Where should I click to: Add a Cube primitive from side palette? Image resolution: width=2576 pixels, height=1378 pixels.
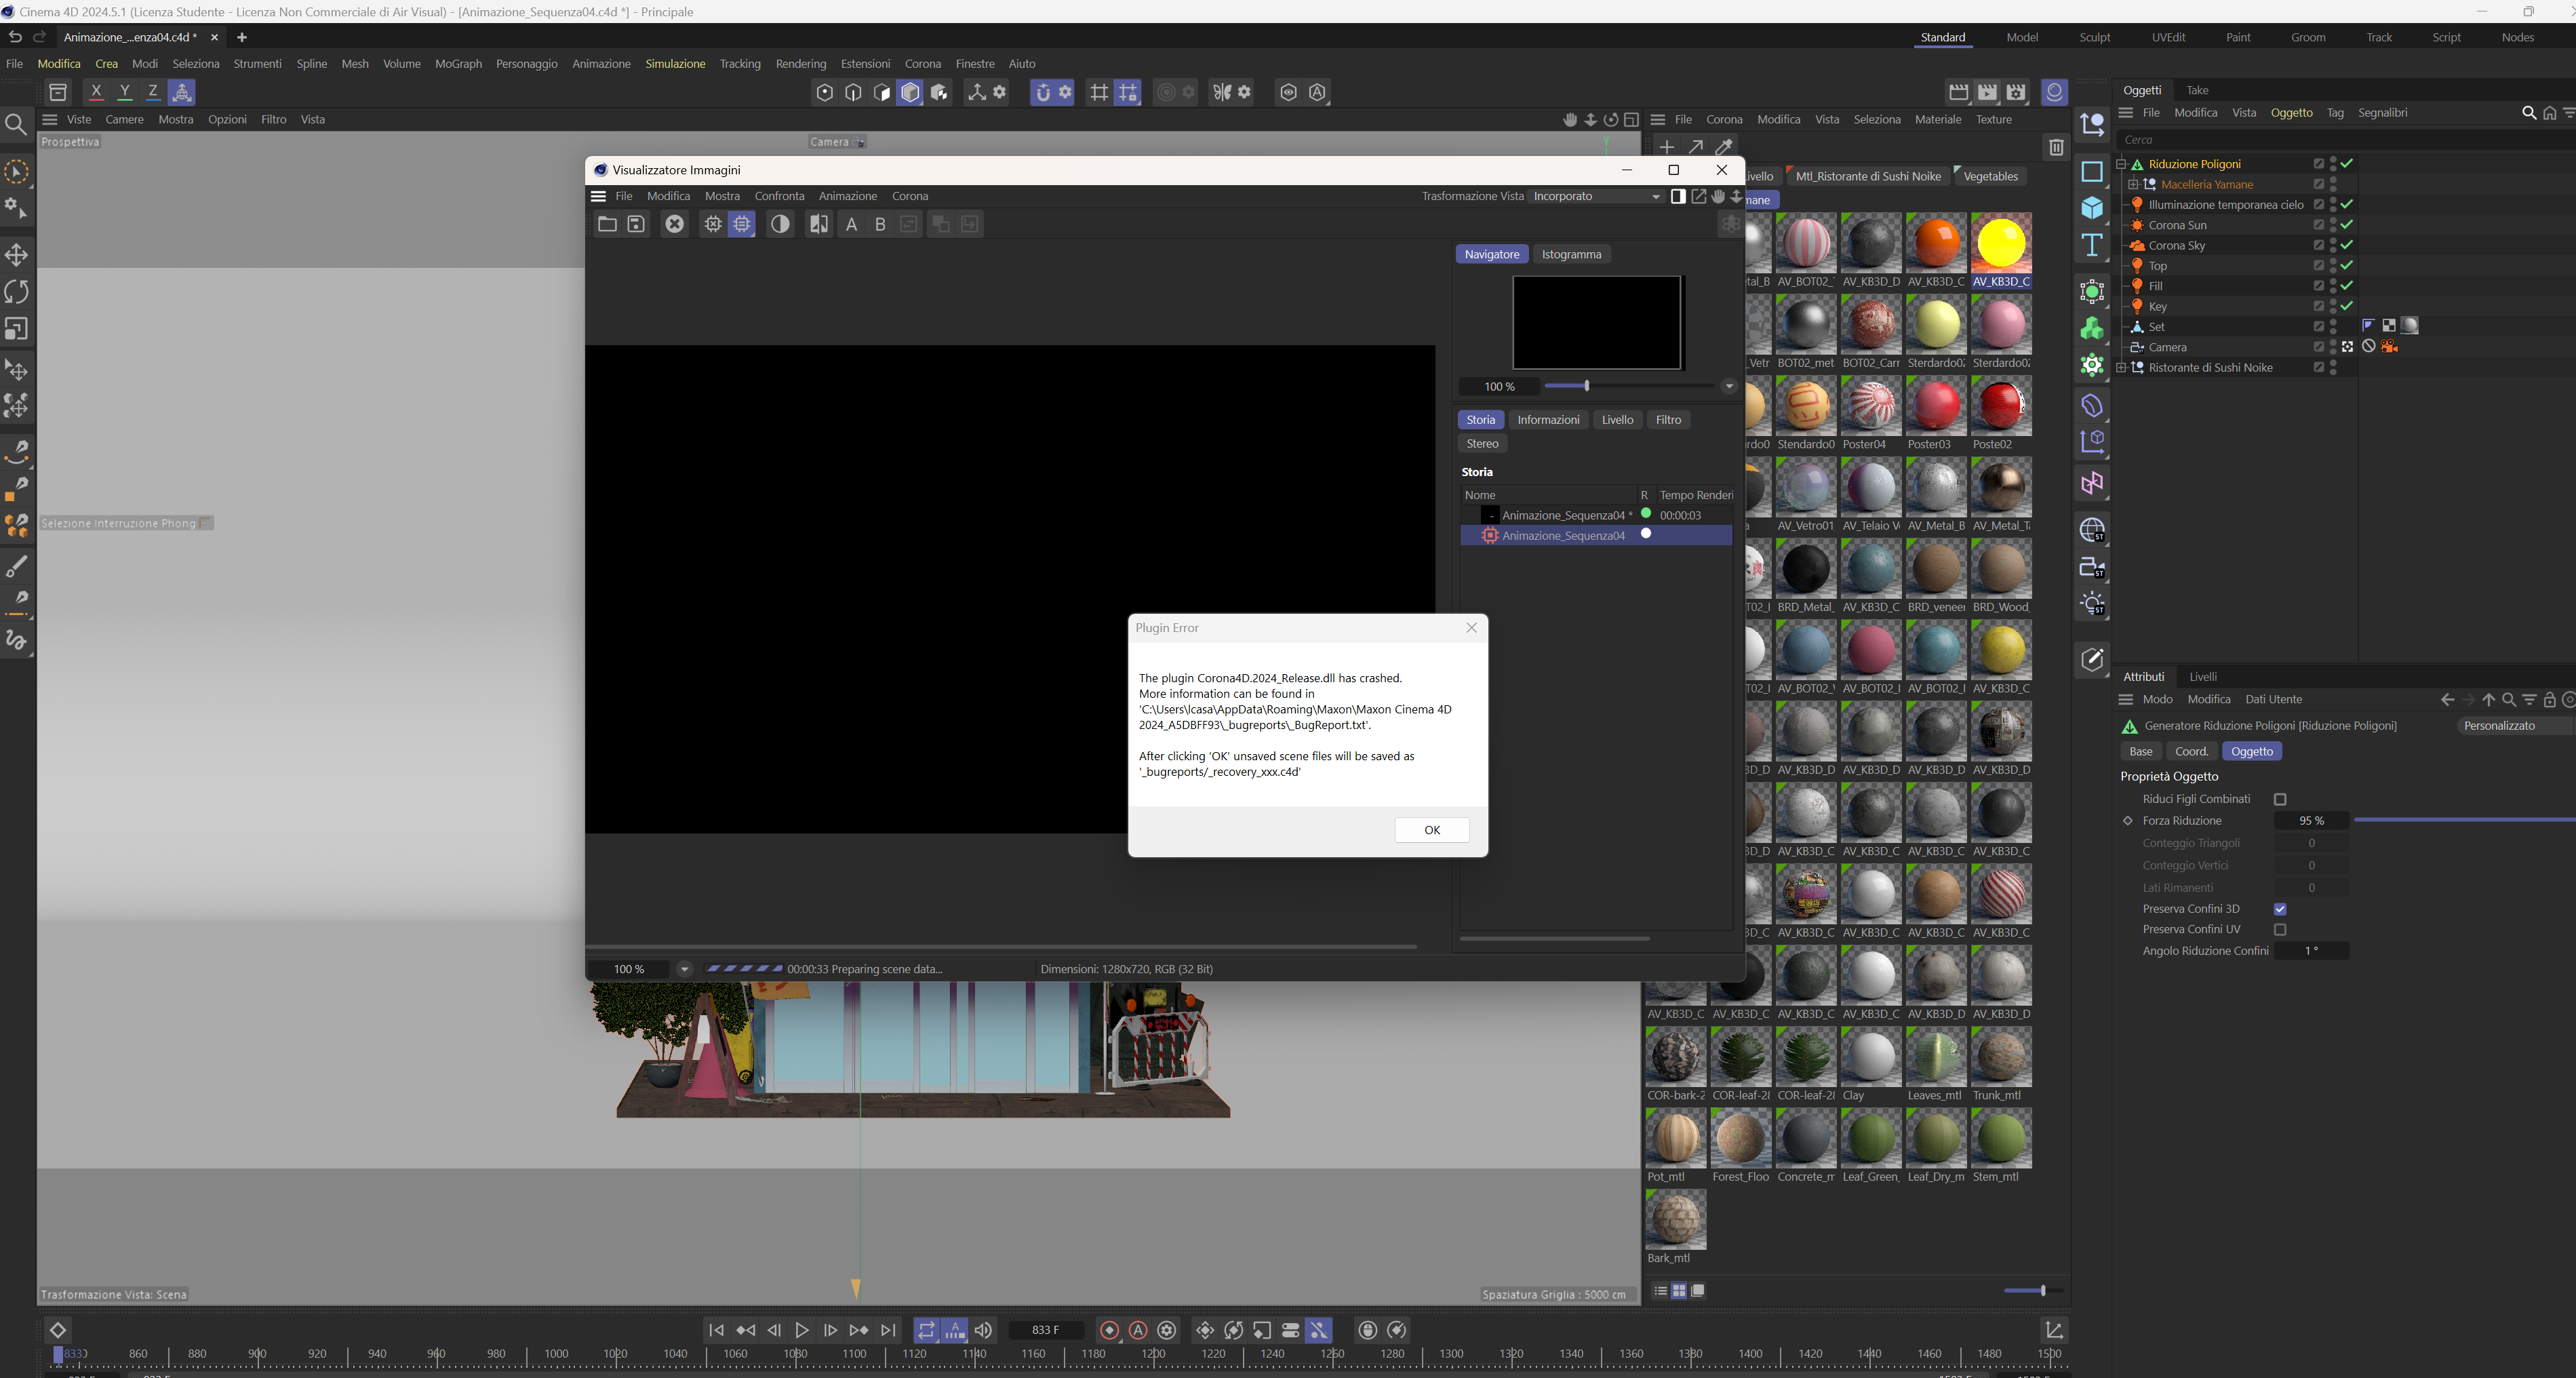tap(2092, 208)
